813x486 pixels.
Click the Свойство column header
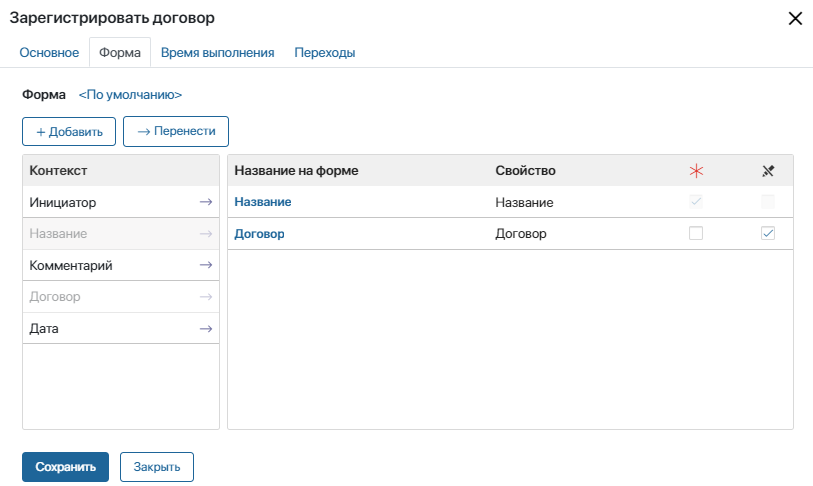click(x=525, y=171)
